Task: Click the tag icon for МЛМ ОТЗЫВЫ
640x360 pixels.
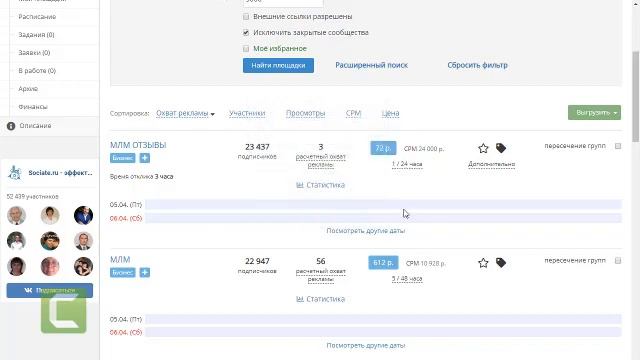Action: pyautogui.click(x=501, y=148)
